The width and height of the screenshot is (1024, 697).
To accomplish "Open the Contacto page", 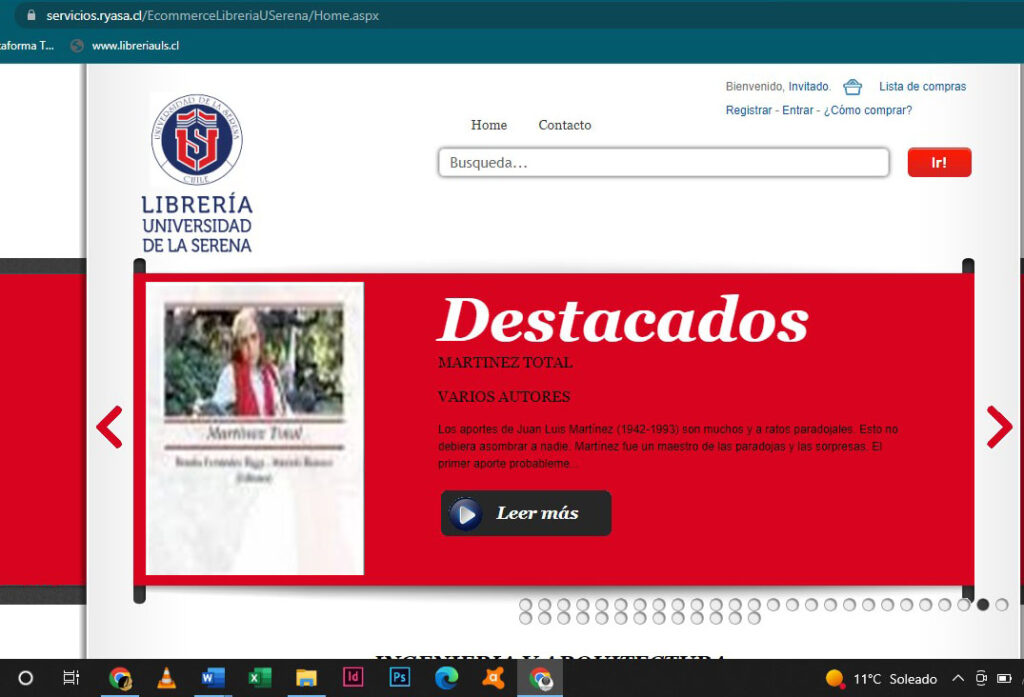I will [x=564, y=125].
